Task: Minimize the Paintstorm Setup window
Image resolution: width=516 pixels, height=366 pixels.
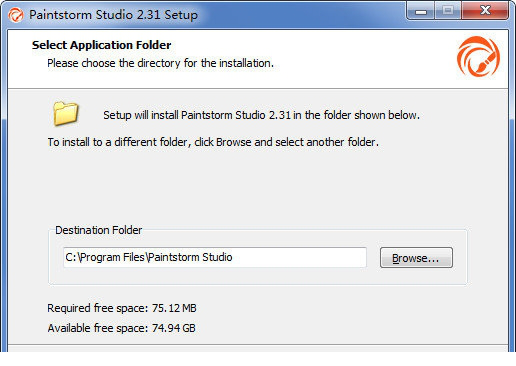Action: click(421, 11)
